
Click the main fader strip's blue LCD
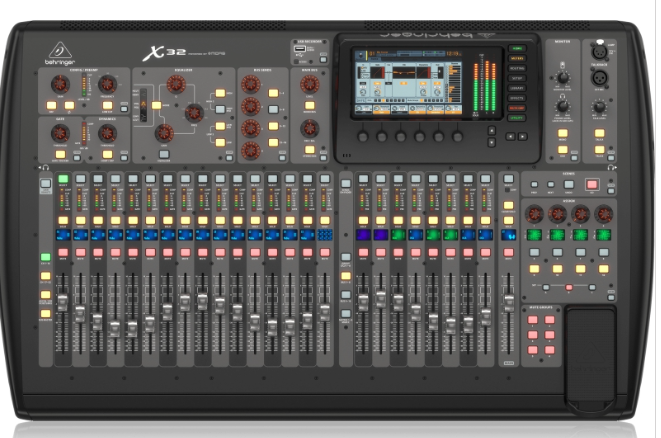click(x=508, y=235)
